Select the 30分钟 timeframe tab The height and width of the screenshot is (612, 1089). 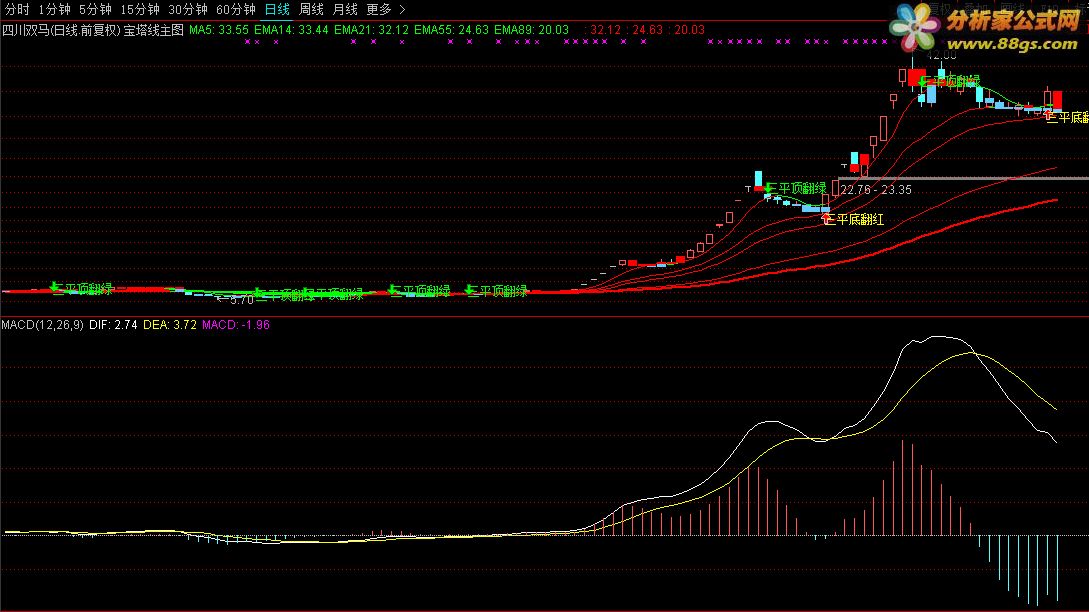188,10
